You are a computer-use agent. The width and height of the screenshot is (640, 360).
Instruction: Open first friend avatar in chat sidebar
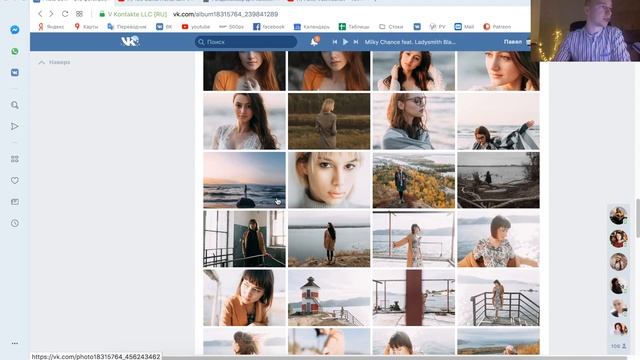coord(618,216)
